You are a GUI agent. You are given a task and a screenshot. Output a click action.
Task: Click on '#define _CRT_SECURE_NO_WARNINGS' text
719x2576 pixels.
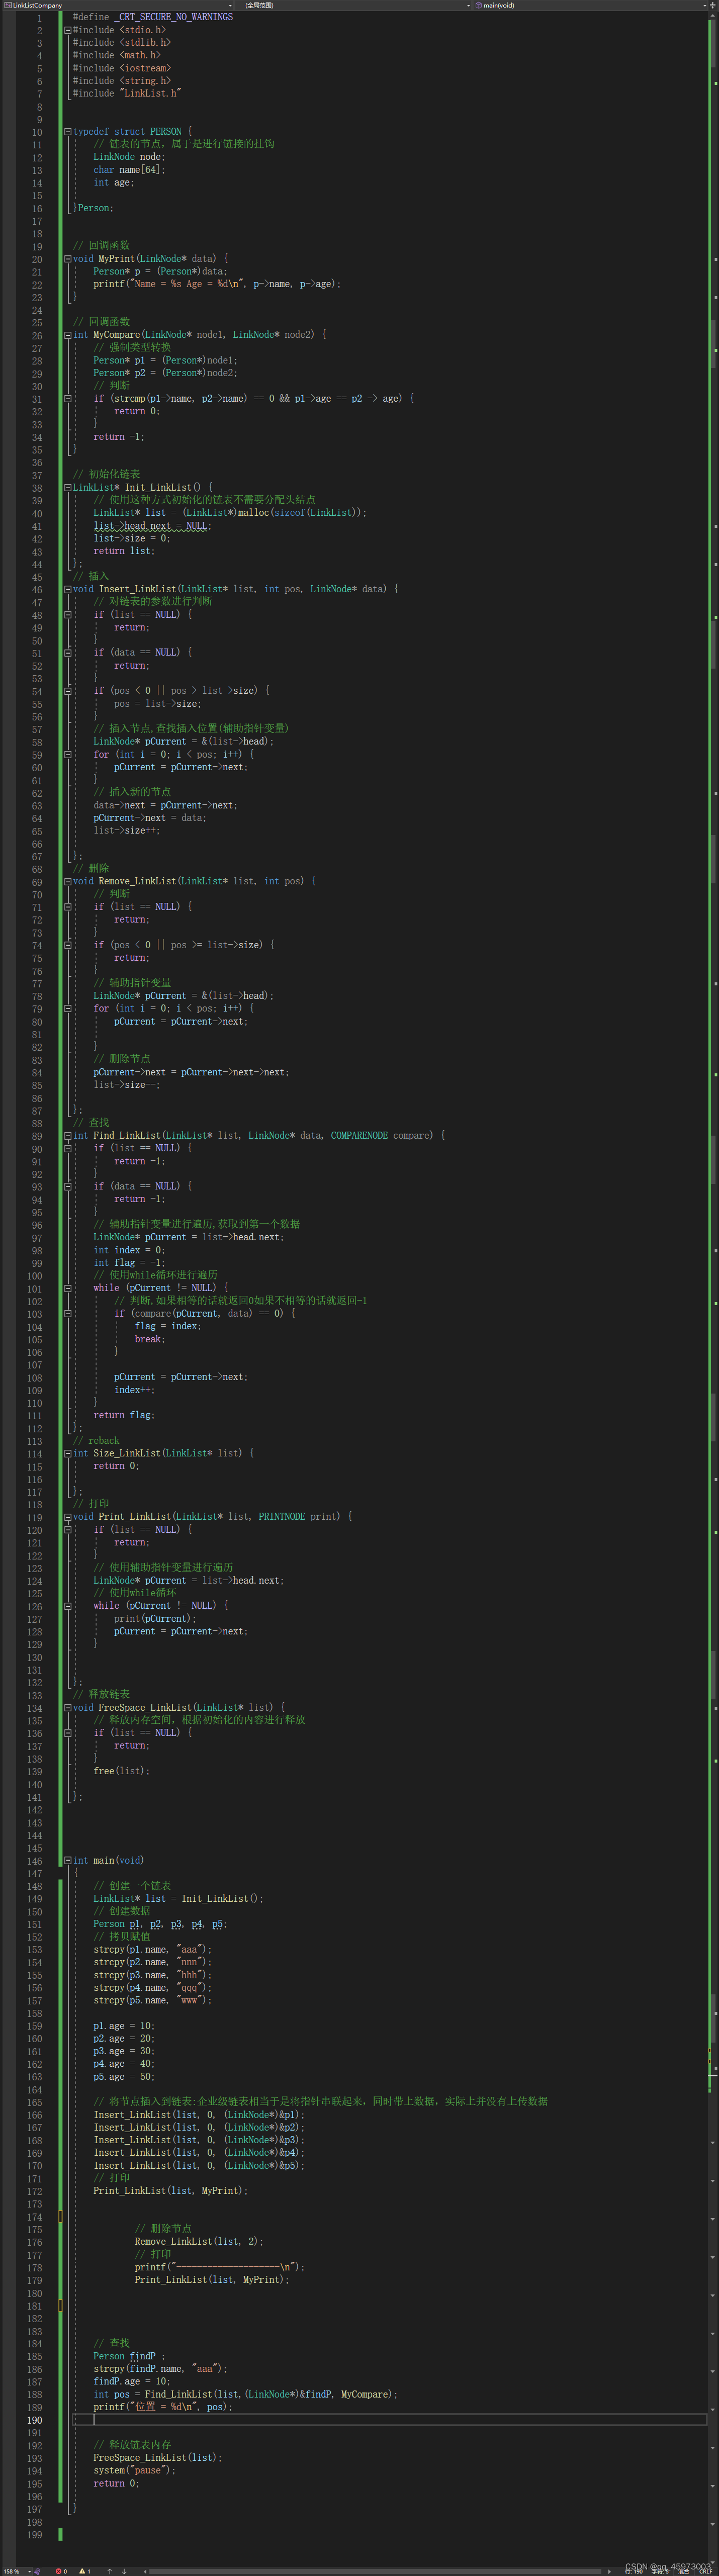click(x=153, y=17)
